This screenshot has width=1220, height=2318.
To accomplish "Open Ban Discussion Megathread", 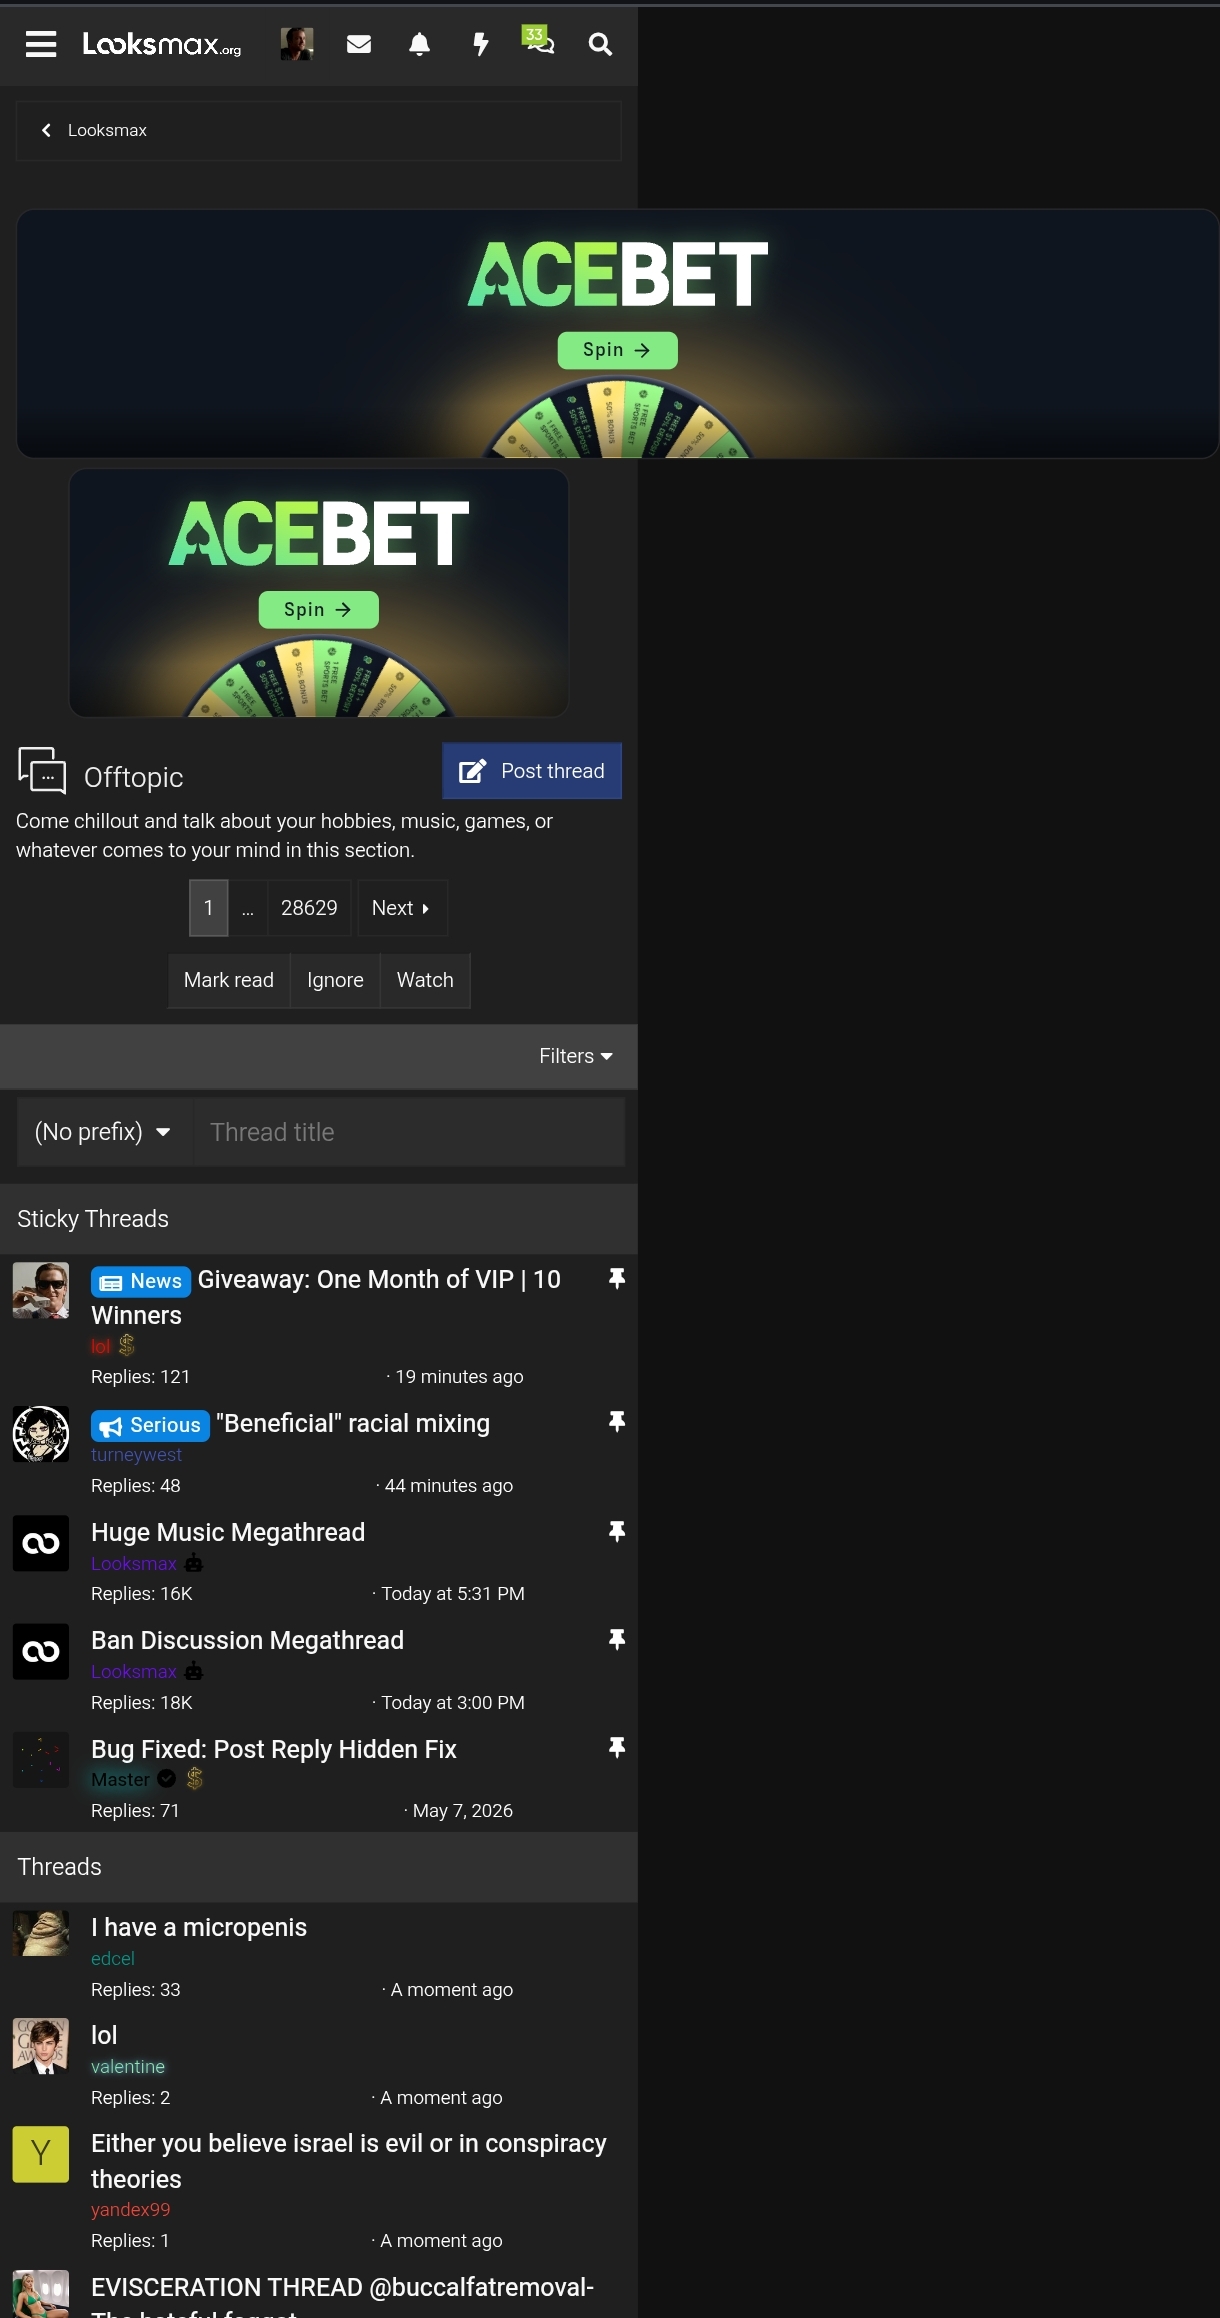I will click(248, 1640).
